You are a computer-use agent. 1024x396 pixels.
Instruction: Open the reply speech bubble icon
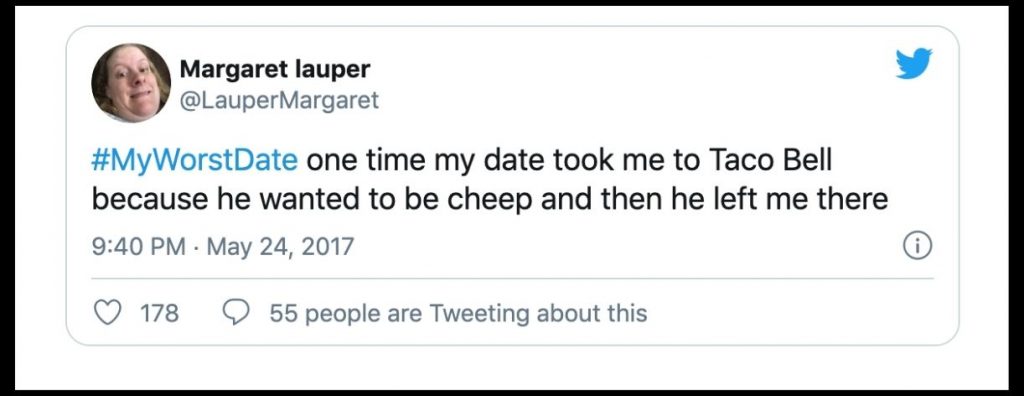pos(235,313)
